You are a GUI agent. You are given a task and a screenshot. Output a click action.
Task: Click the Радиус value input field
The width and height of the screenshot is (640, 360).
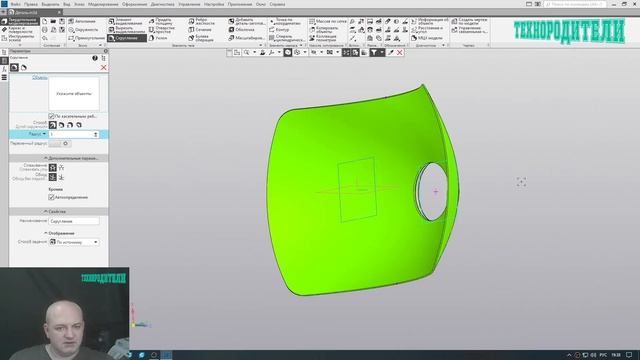[x=74, y=134]
